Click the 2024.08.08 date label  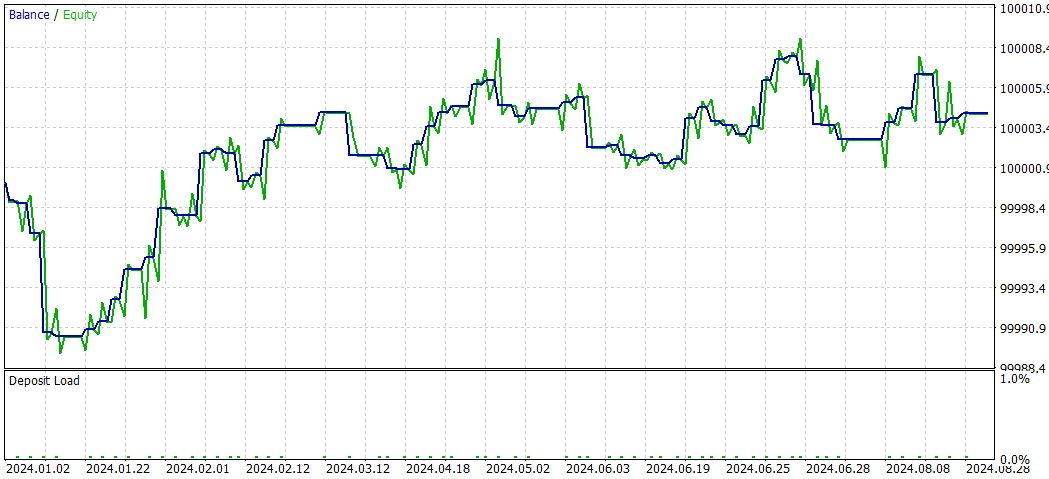(918, 468)
